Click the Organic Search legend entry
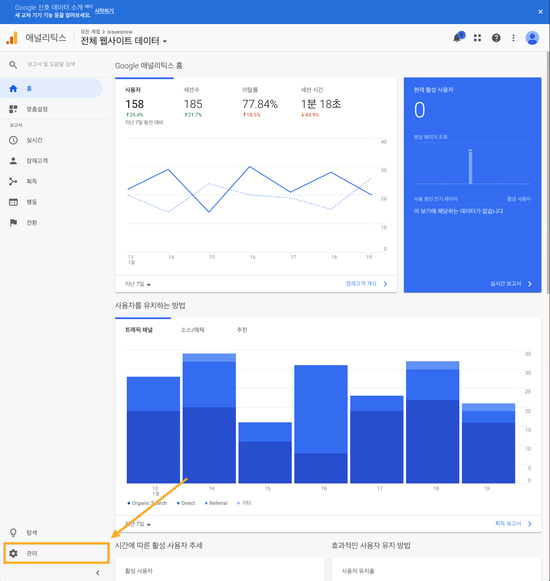The width and height of the screenshot is (550, 581). pos(147,503)
